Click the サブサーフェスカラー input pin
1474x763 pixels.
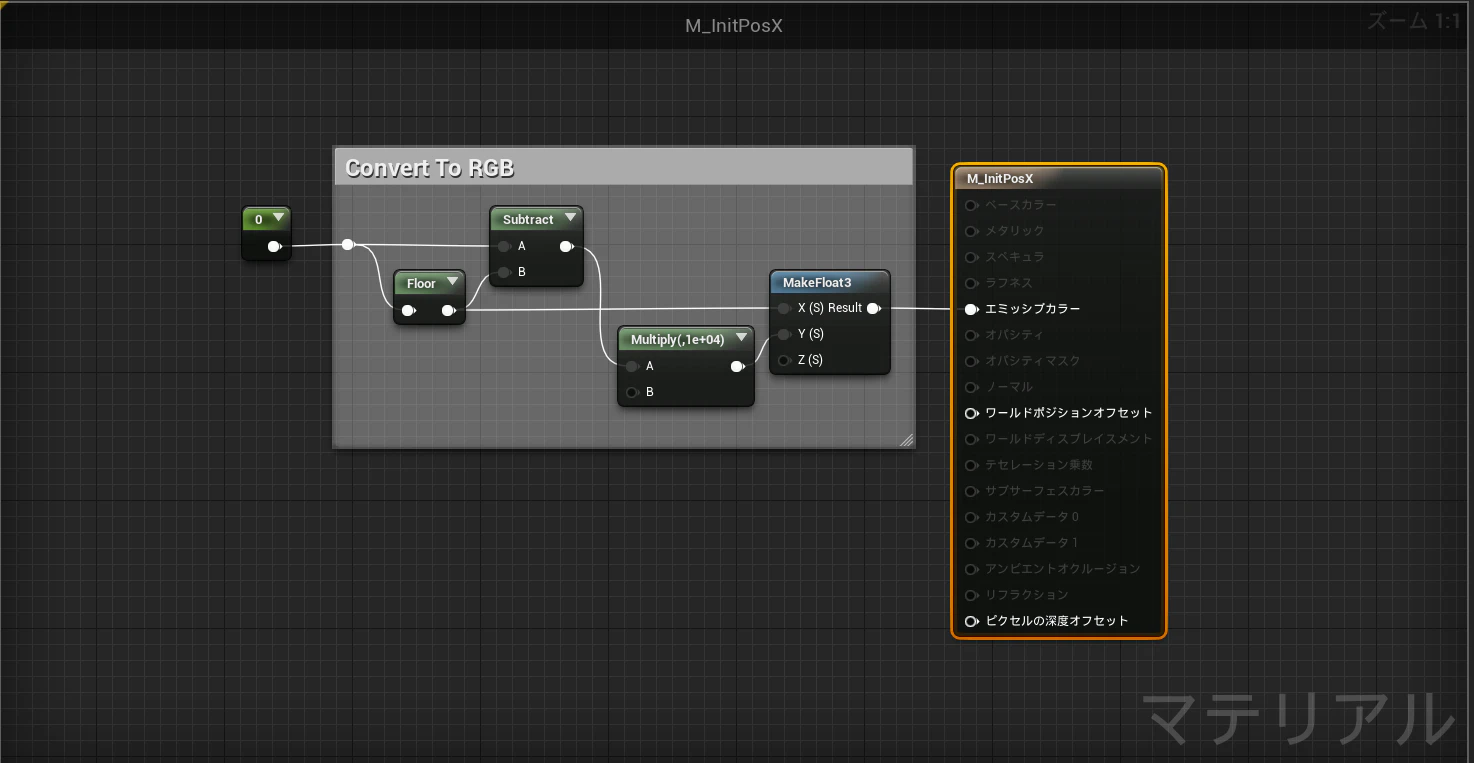click(x=971, y=491)
